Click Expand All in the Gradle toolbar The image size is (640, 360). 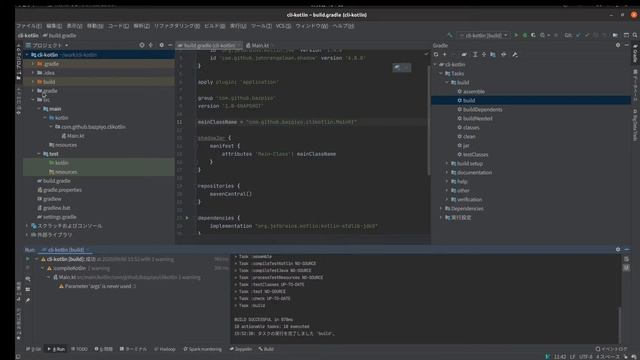click(475, 54)
